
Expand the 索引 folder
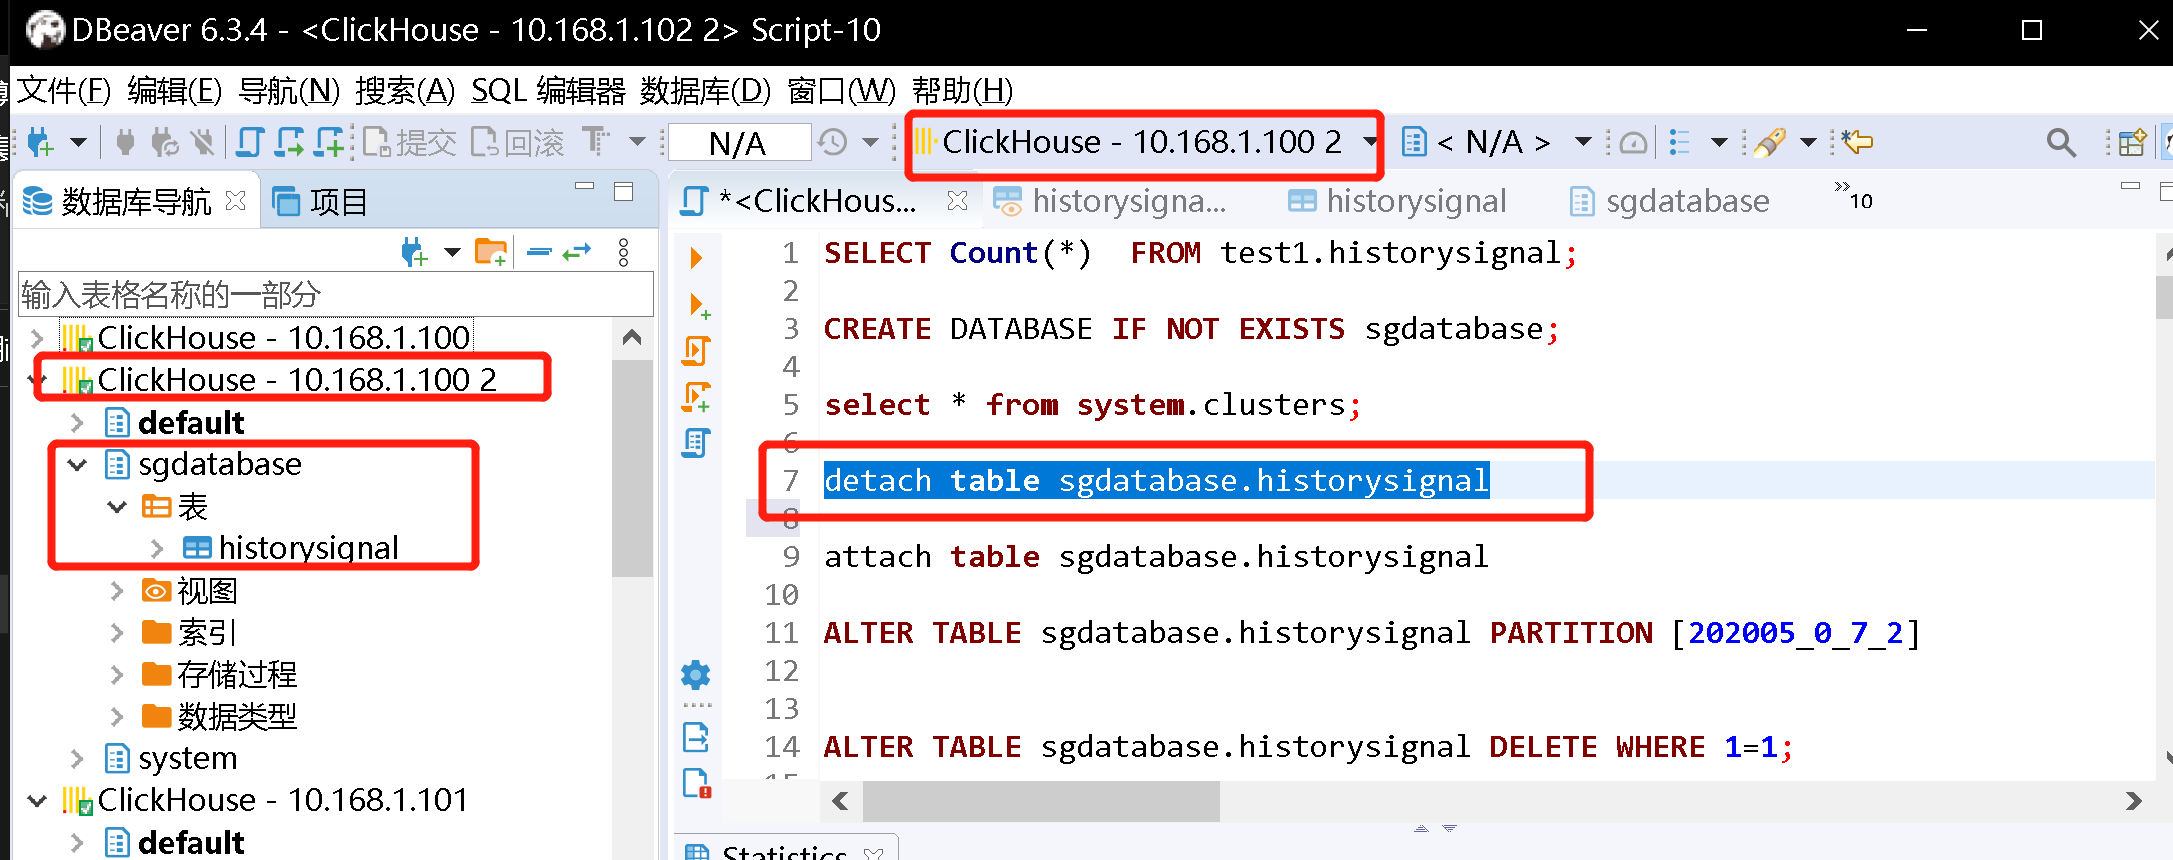click(117, 633)
